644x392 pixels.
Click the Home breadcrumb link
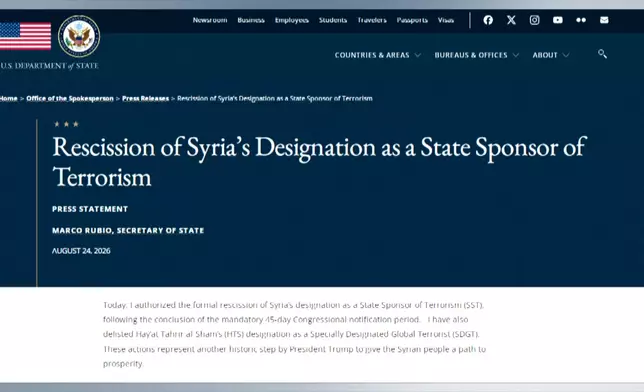point(9,99)
